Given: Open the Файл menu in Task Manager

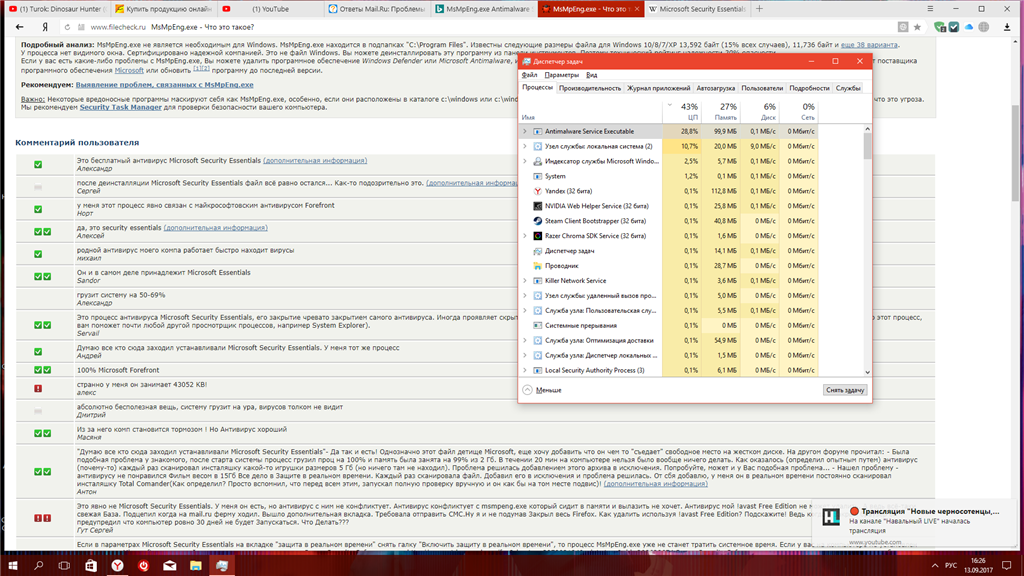Looking at the screenshot, I should 530,74.
